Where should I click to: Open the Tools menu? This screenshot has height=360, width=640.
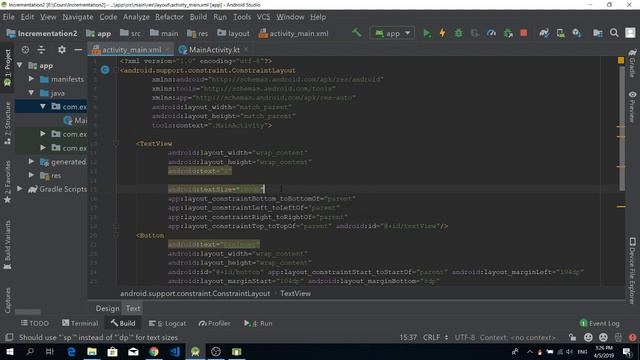coord(242,17)
